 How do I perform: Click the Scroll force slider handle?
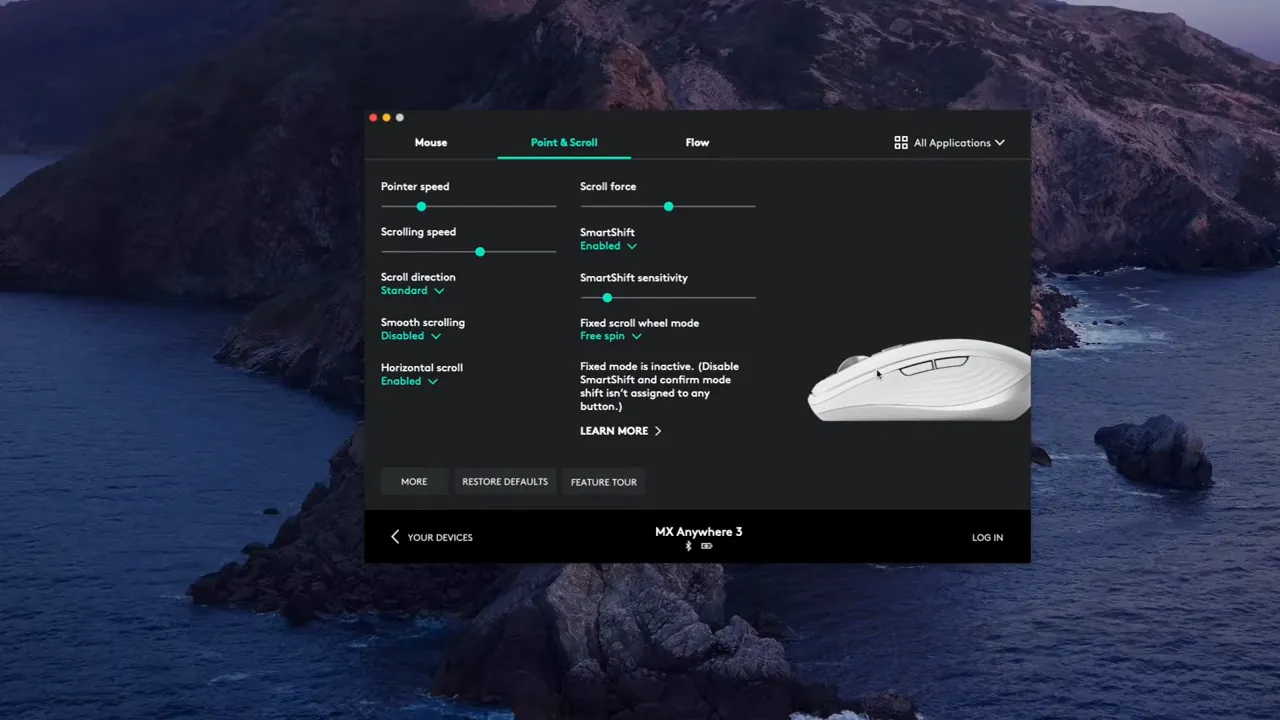(x=668, y=206)
